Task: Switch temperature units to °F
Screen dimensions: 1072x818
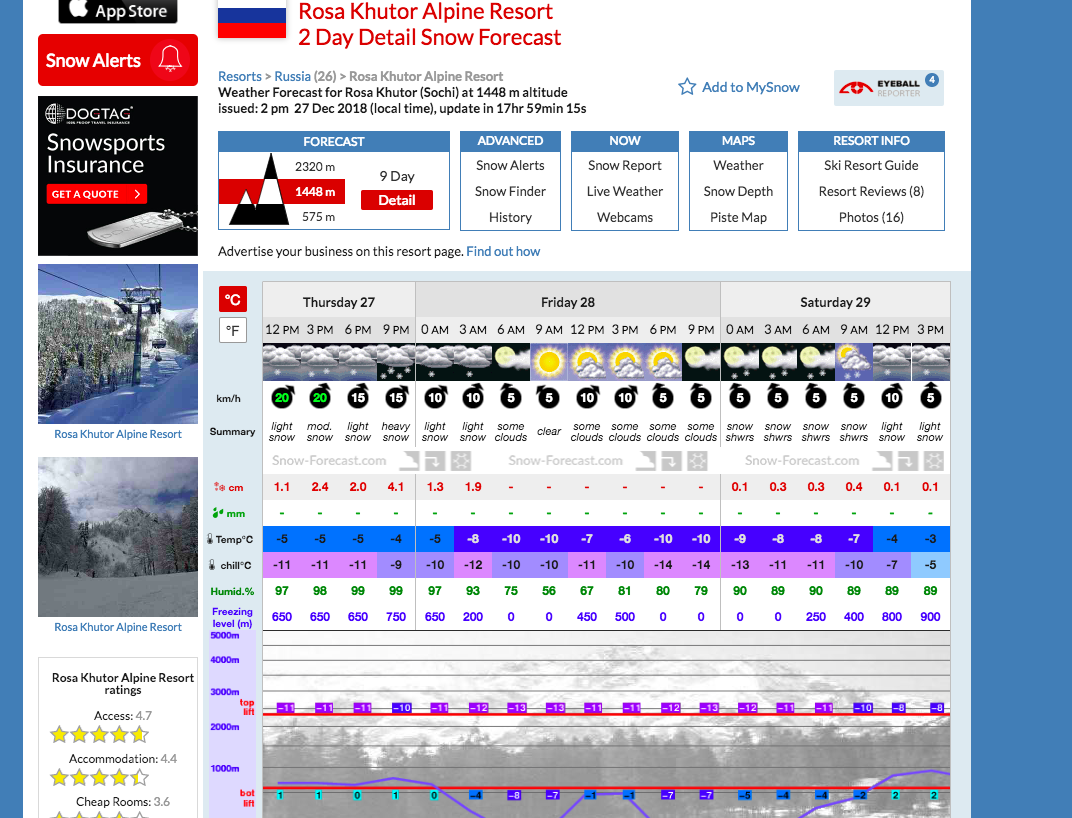Action: pyautogui.click(x=233, y=330)
